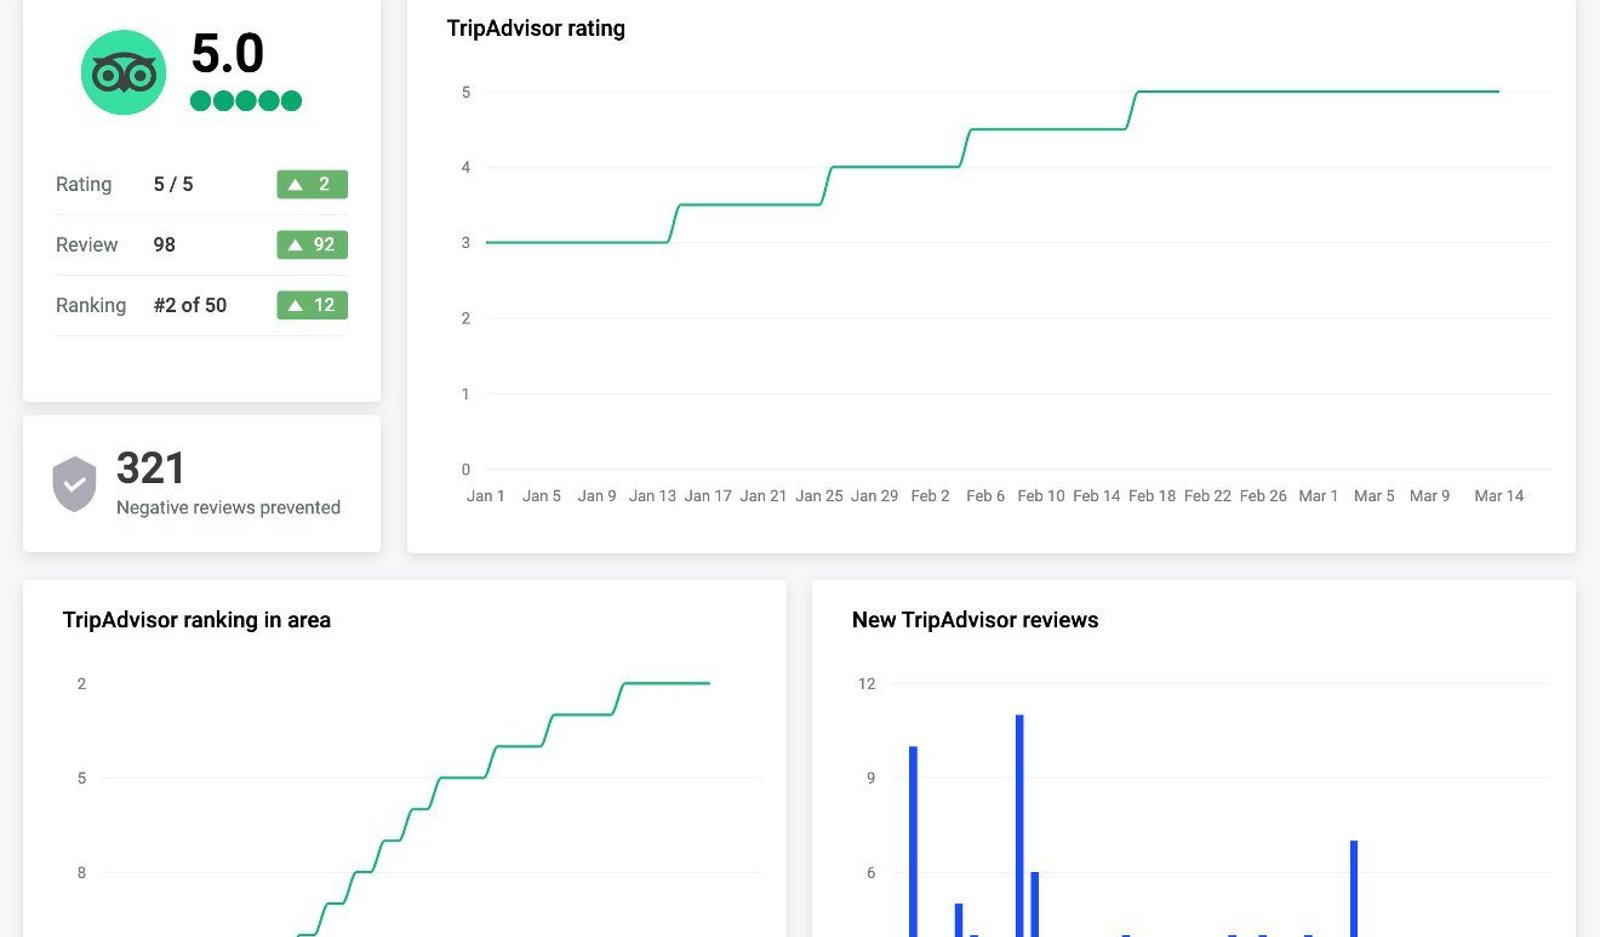Click the Jan 13 axis label
This screenshot has width=1600, height=937.
pyautogui.click(x=652, y=496)
